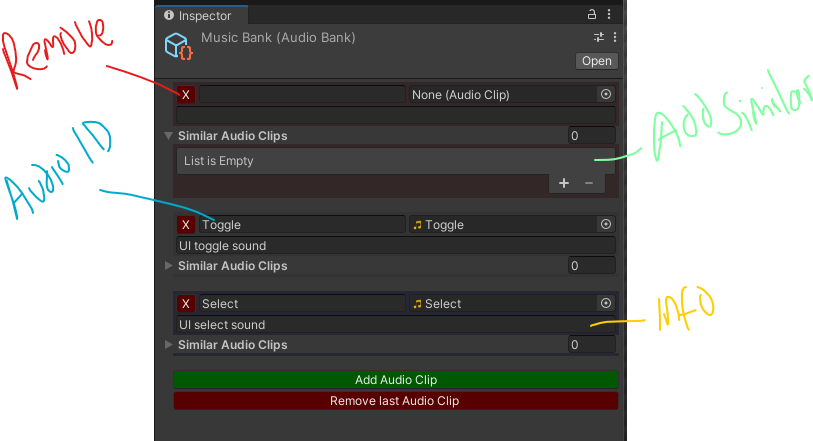Image resolution: width=813 pixels, height=441 pixels.
Task: Remove the Toggle entry with its X button
Action: coord(186,225)
